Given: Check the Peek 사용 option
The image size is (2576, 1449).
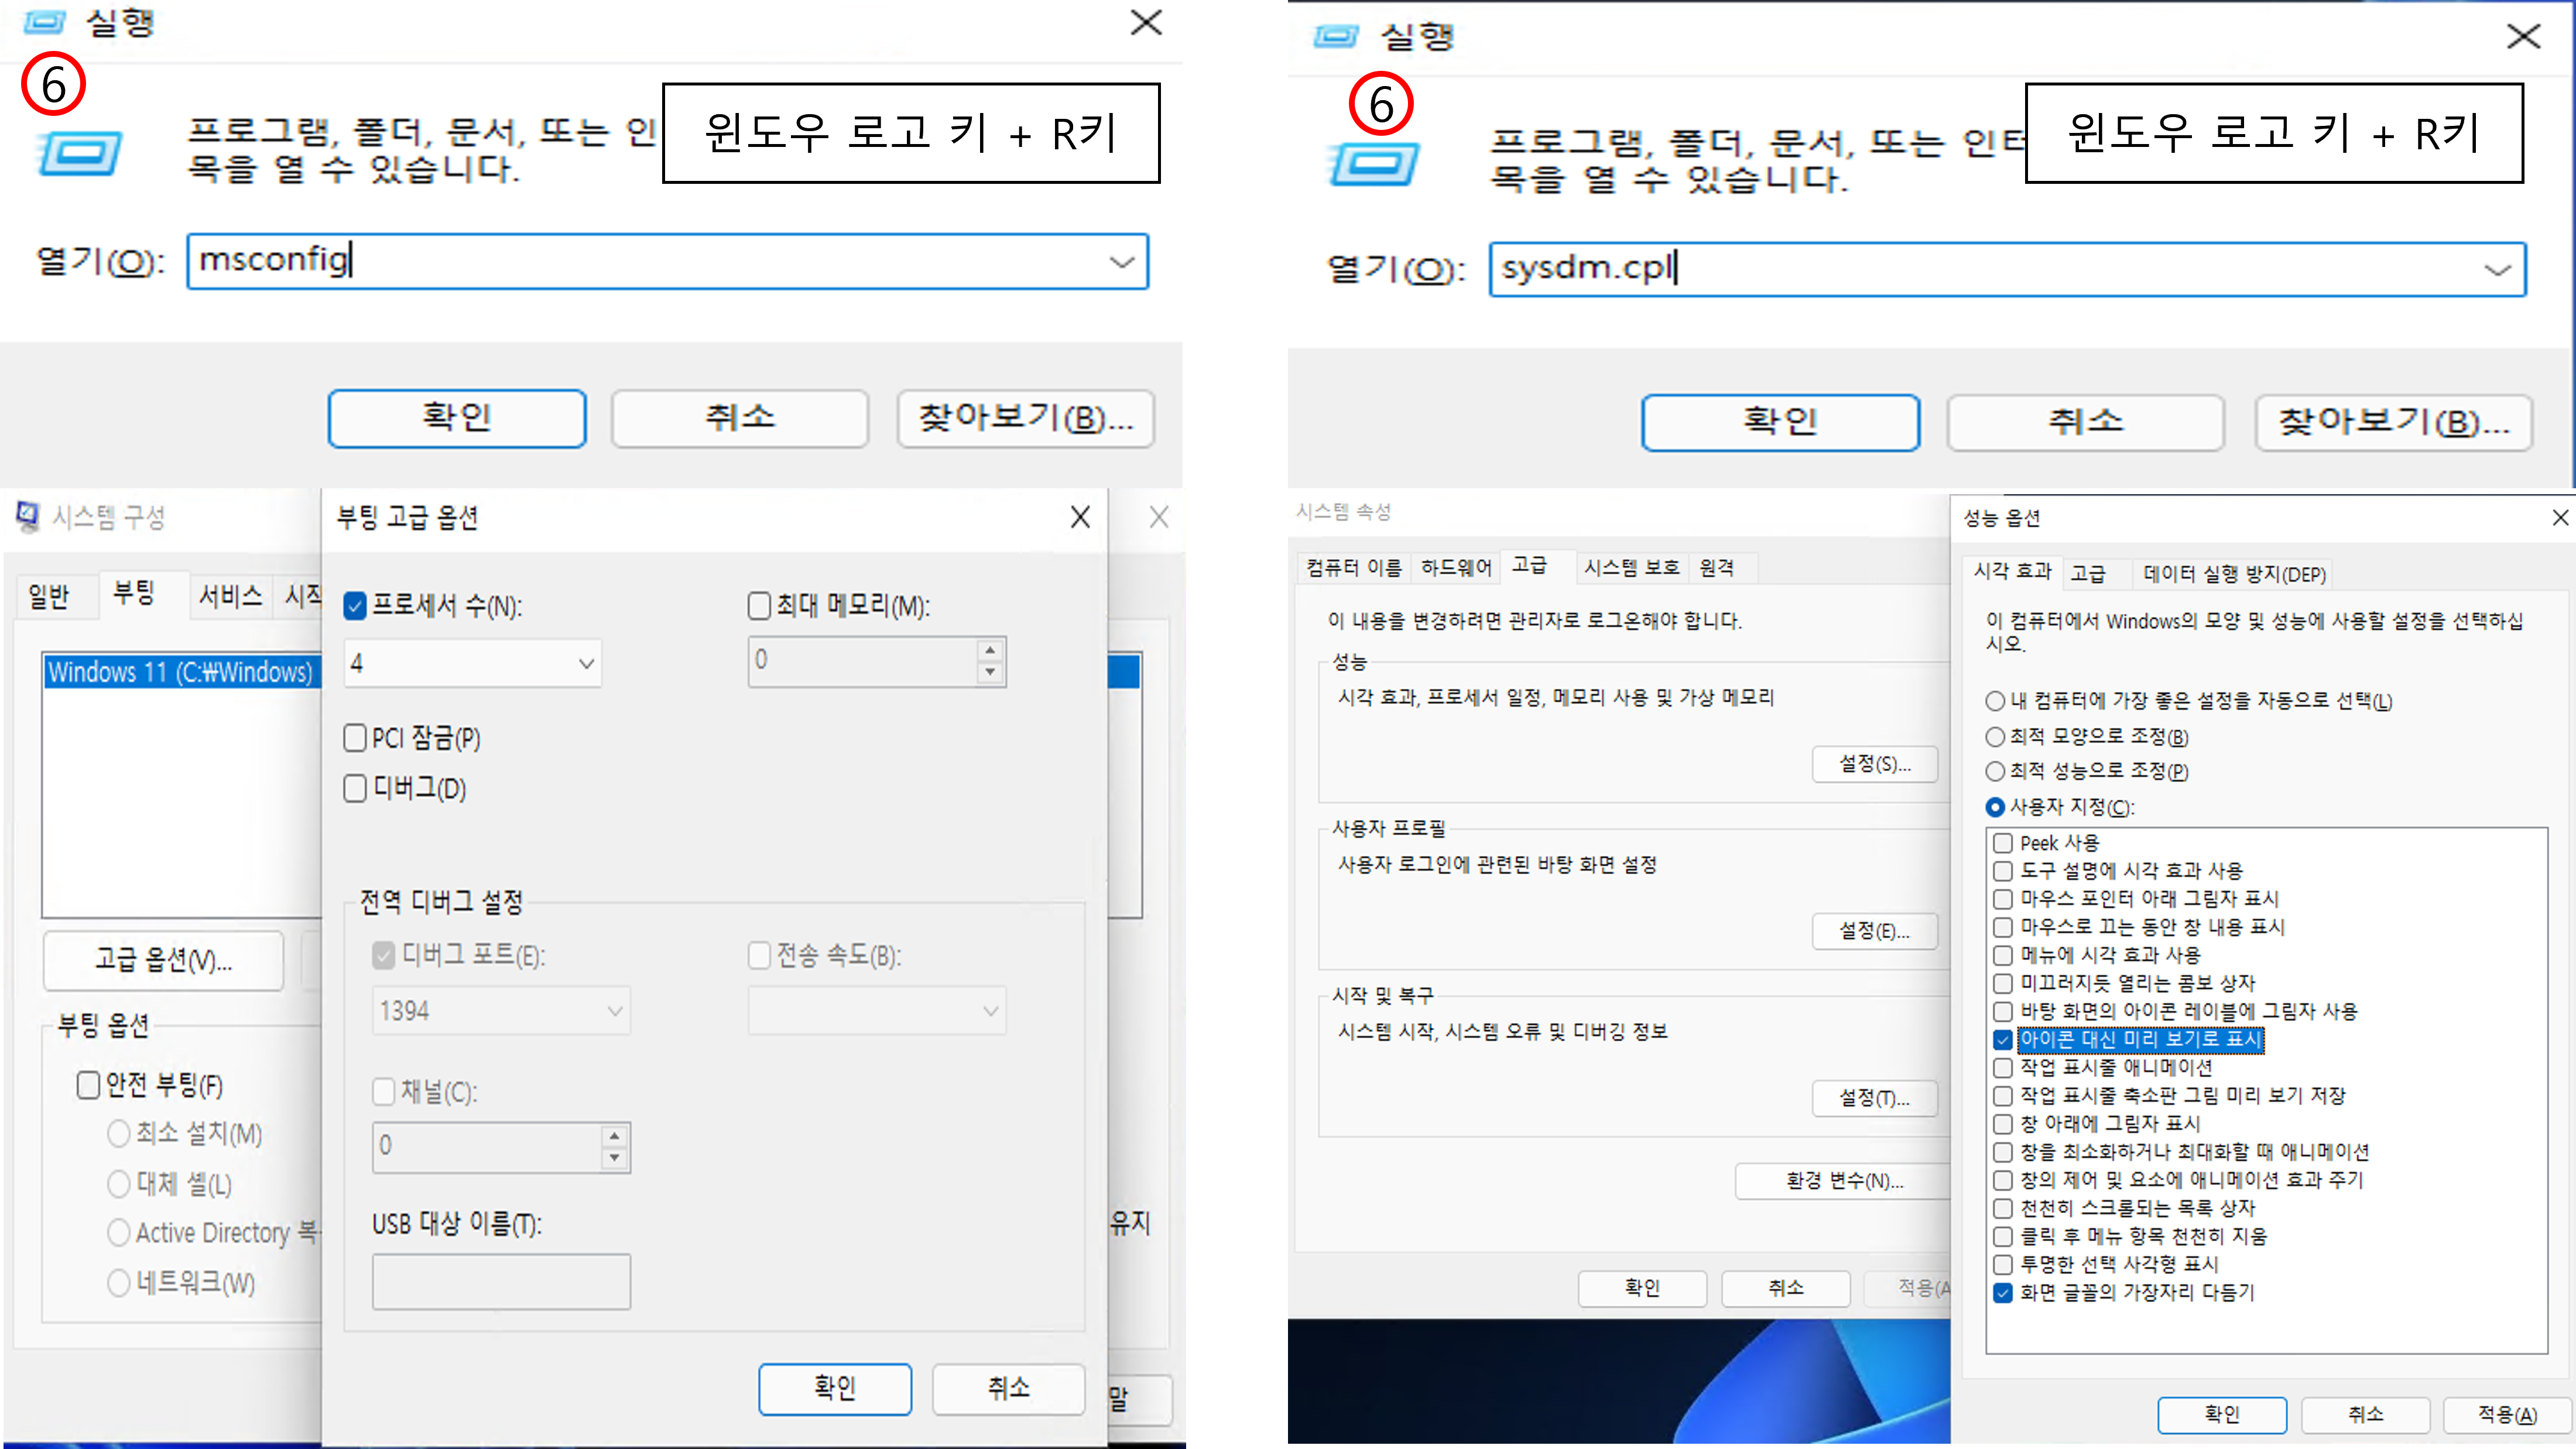Looking at the screenshot, I should 2002,843.
